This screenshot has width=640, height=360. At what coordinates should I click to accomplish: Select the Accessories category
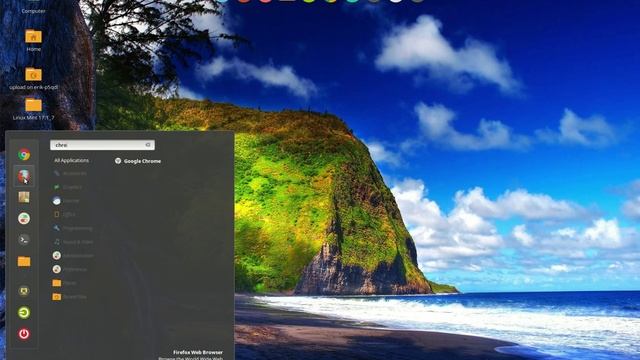click(x=69, y=173)
